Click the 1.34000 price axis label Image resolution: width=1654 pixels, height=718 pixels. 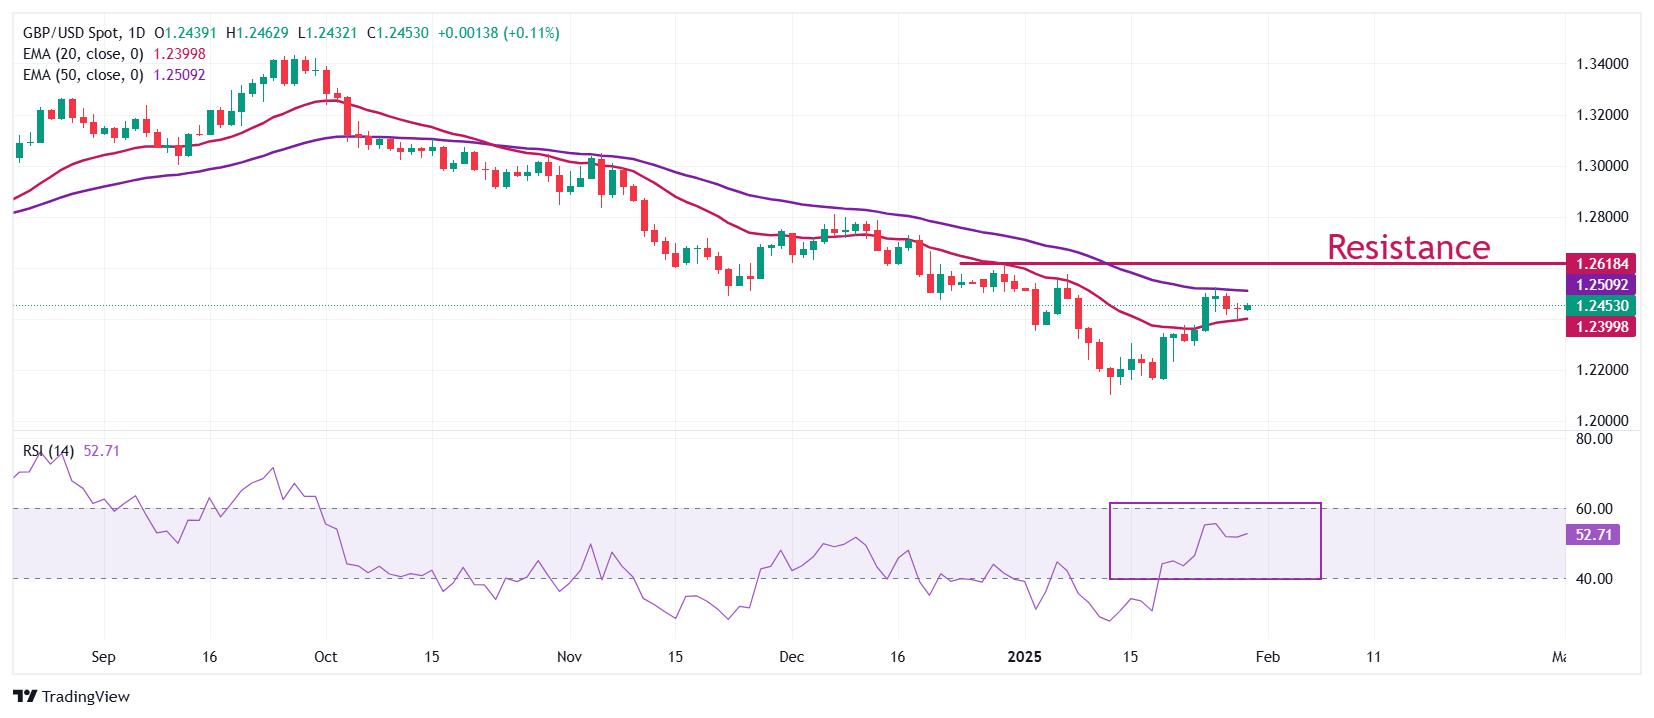point(1602,64)
